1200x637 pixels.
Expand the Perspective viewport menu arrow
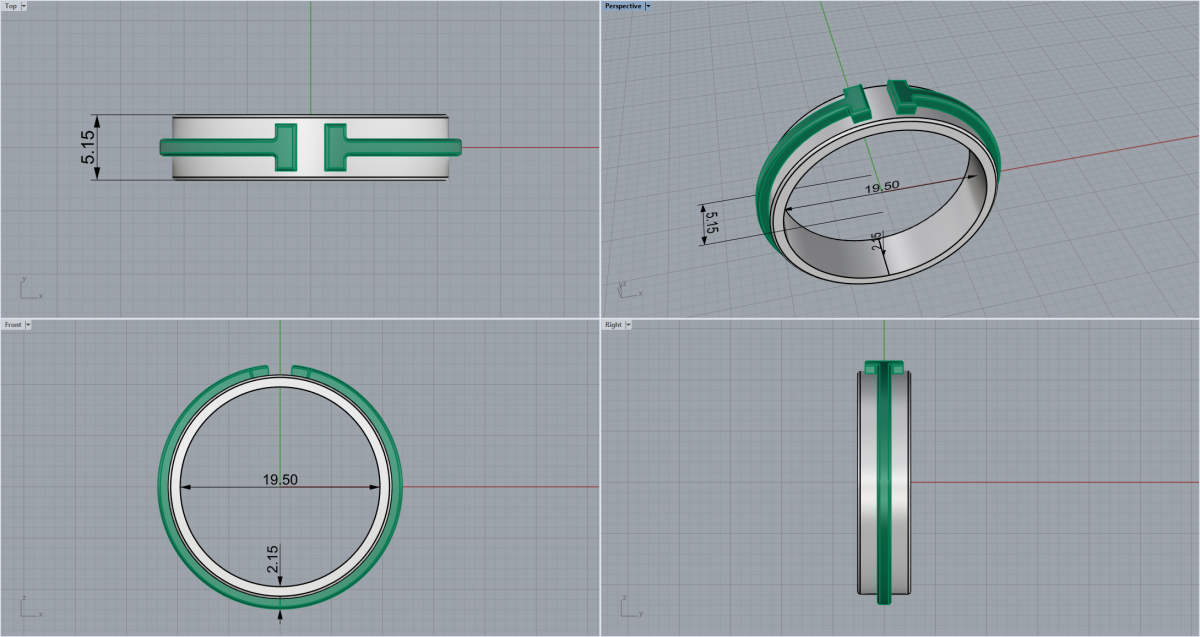[648, 6]
